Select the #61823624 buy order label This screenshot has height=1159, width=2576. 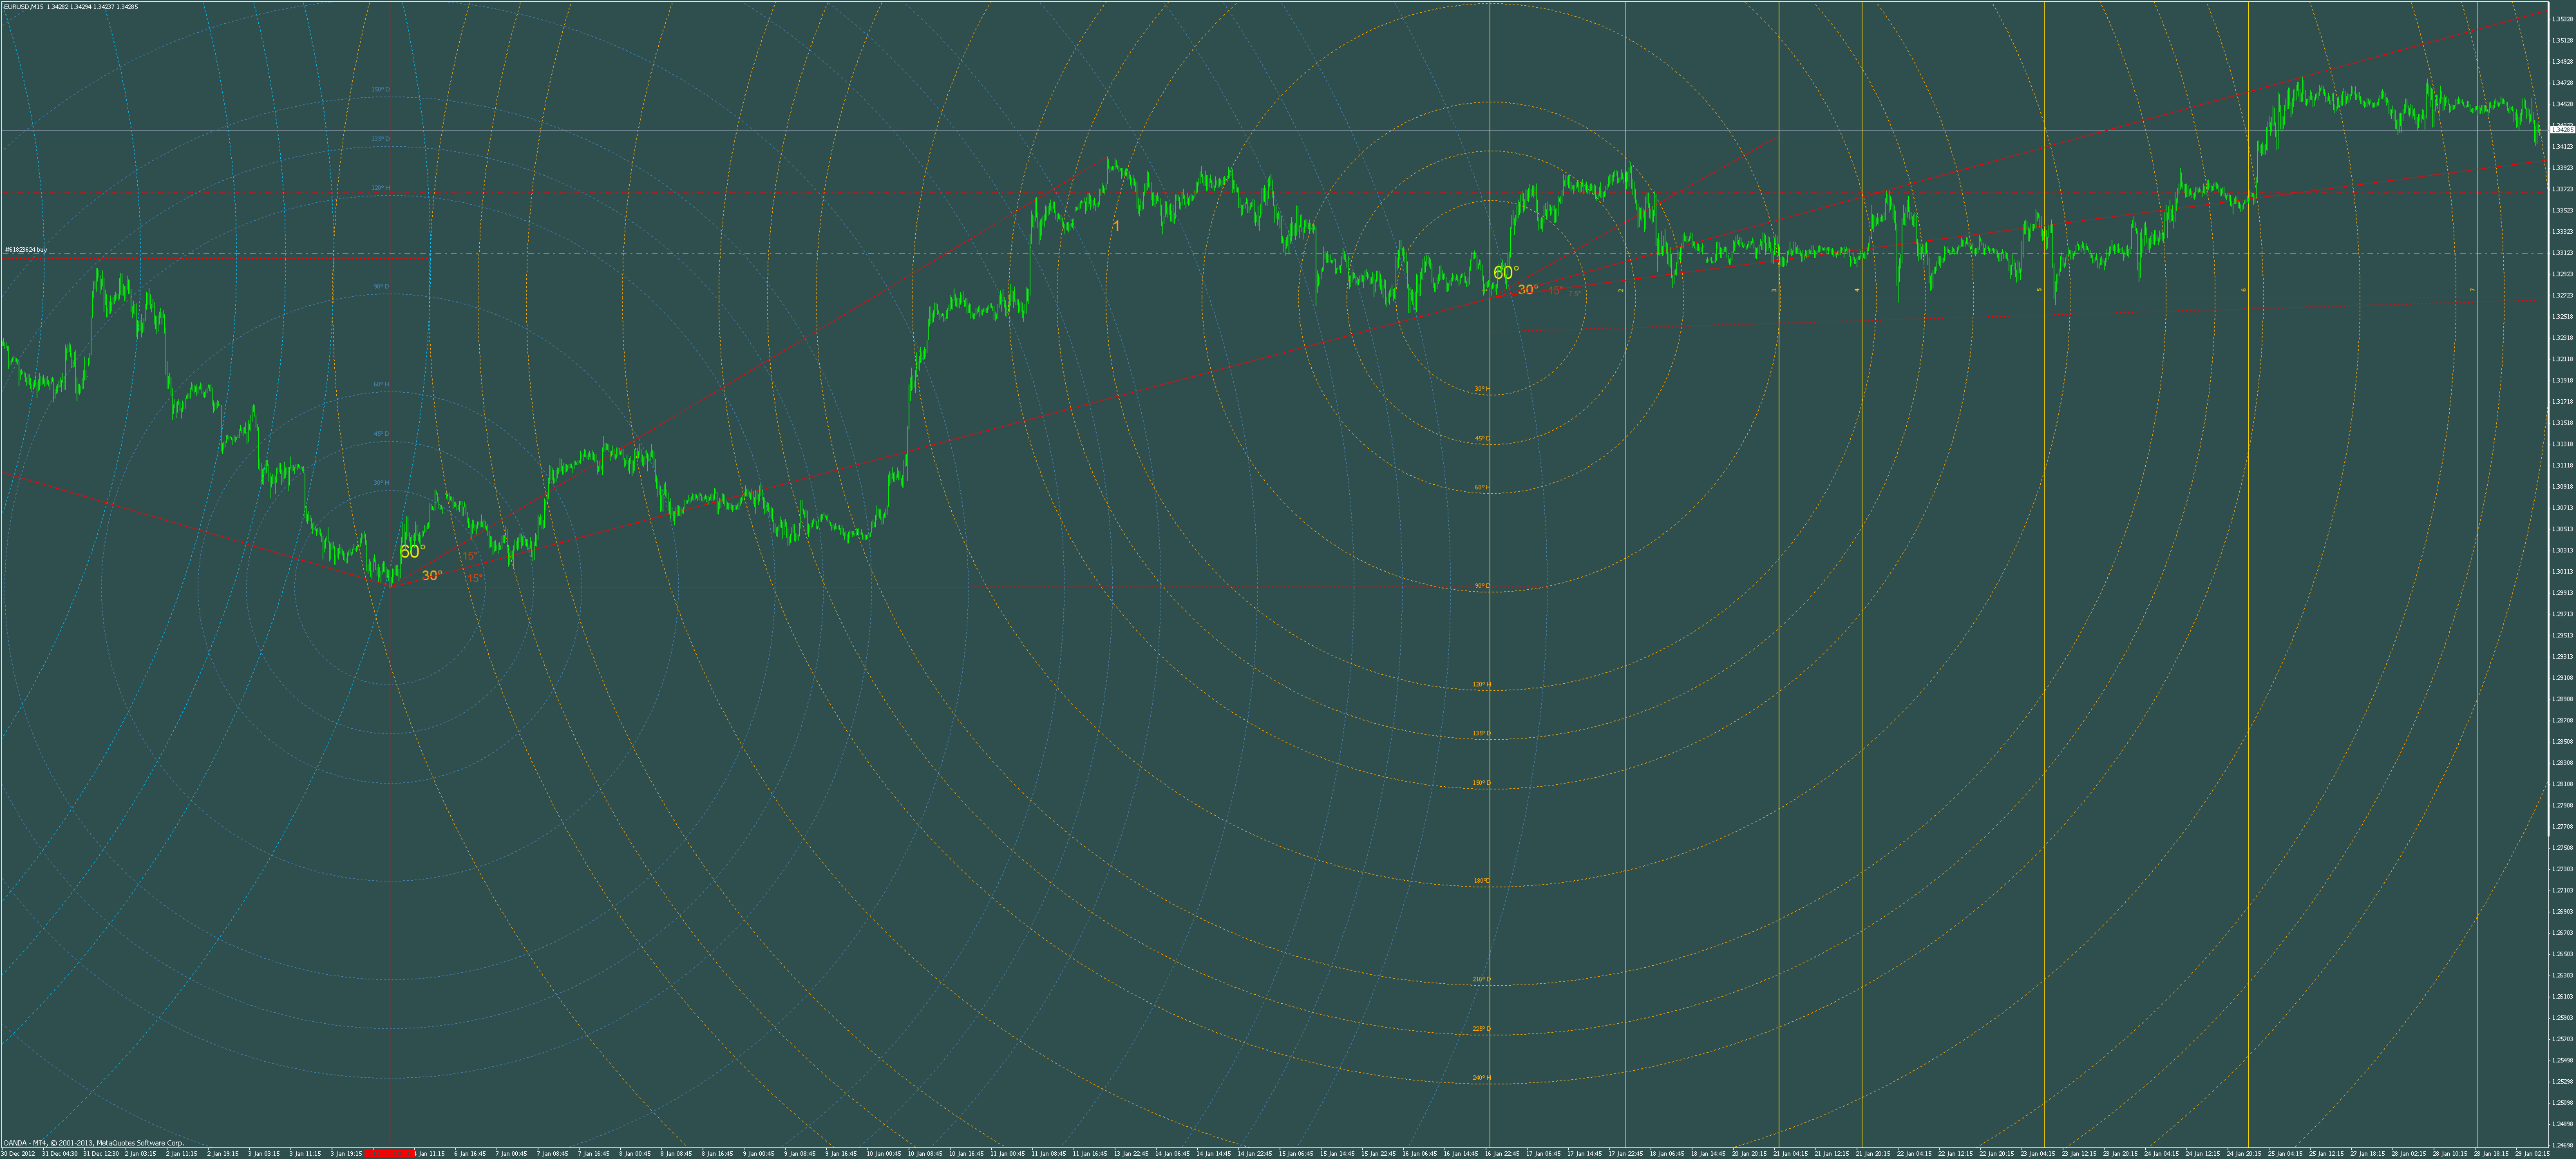(26, 249)
